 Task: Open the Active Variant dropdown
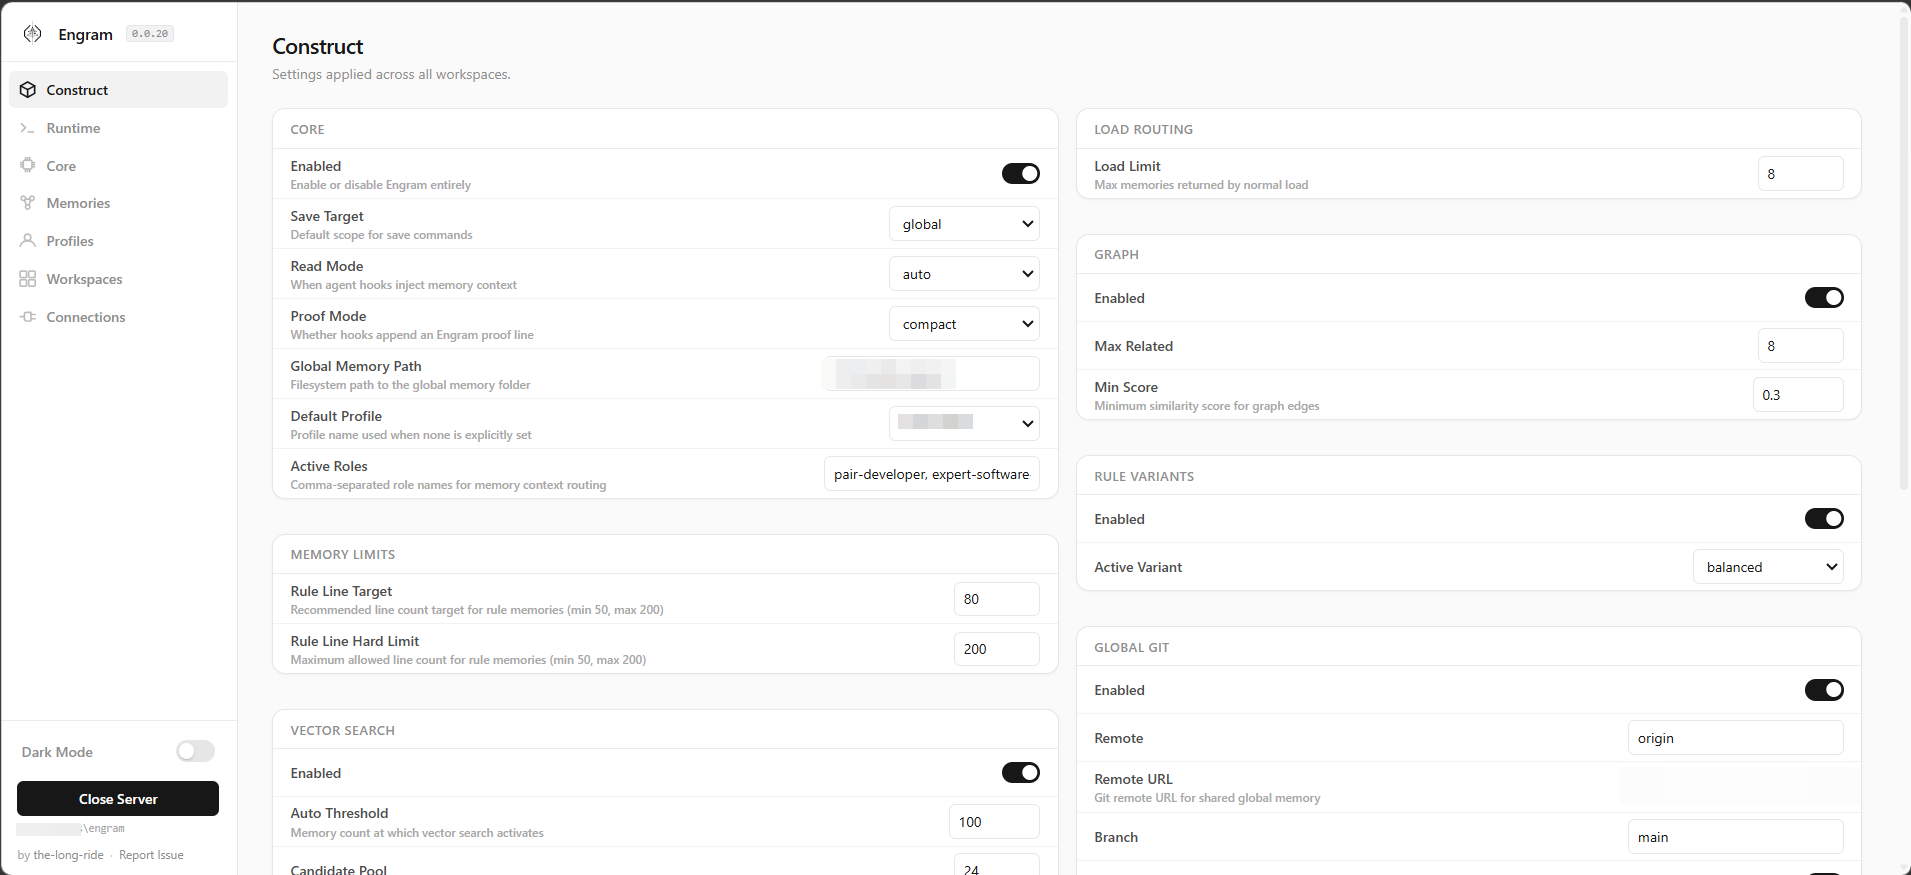coord(1768,567)
